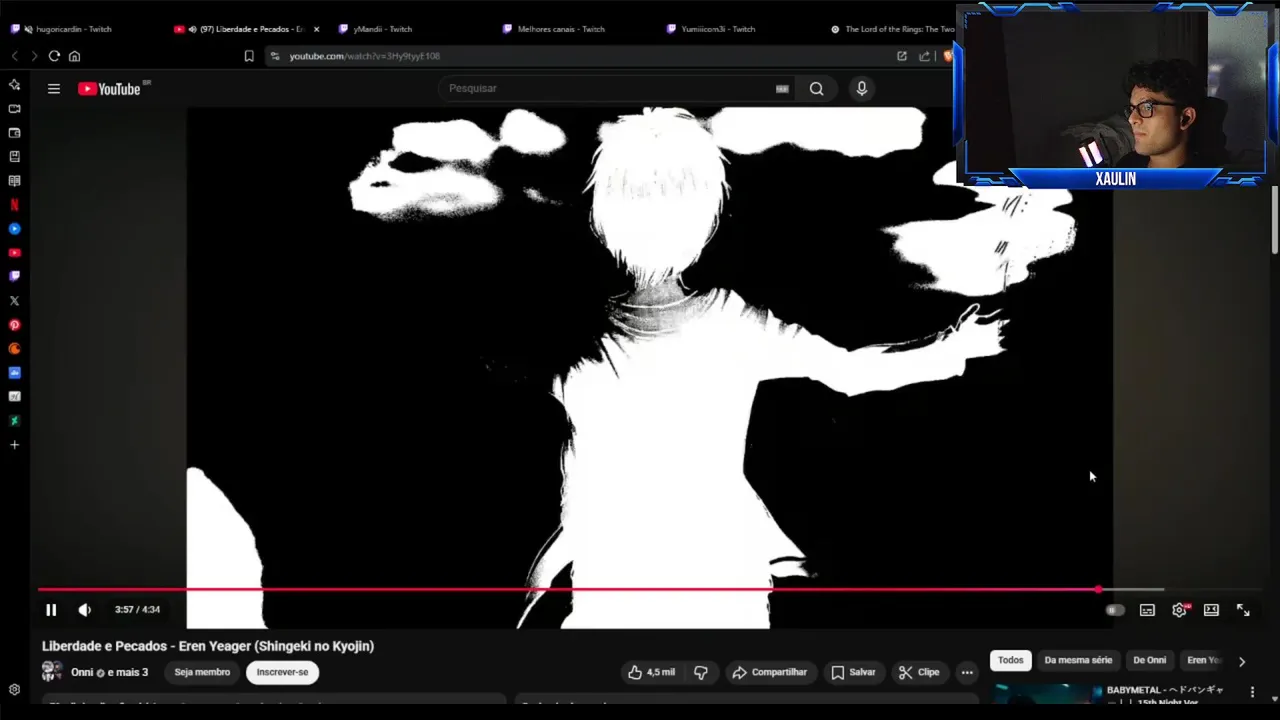Screen dimensions: 1280x720
Task: Open Twitch from browser sidebar
Action: [14, 276]
